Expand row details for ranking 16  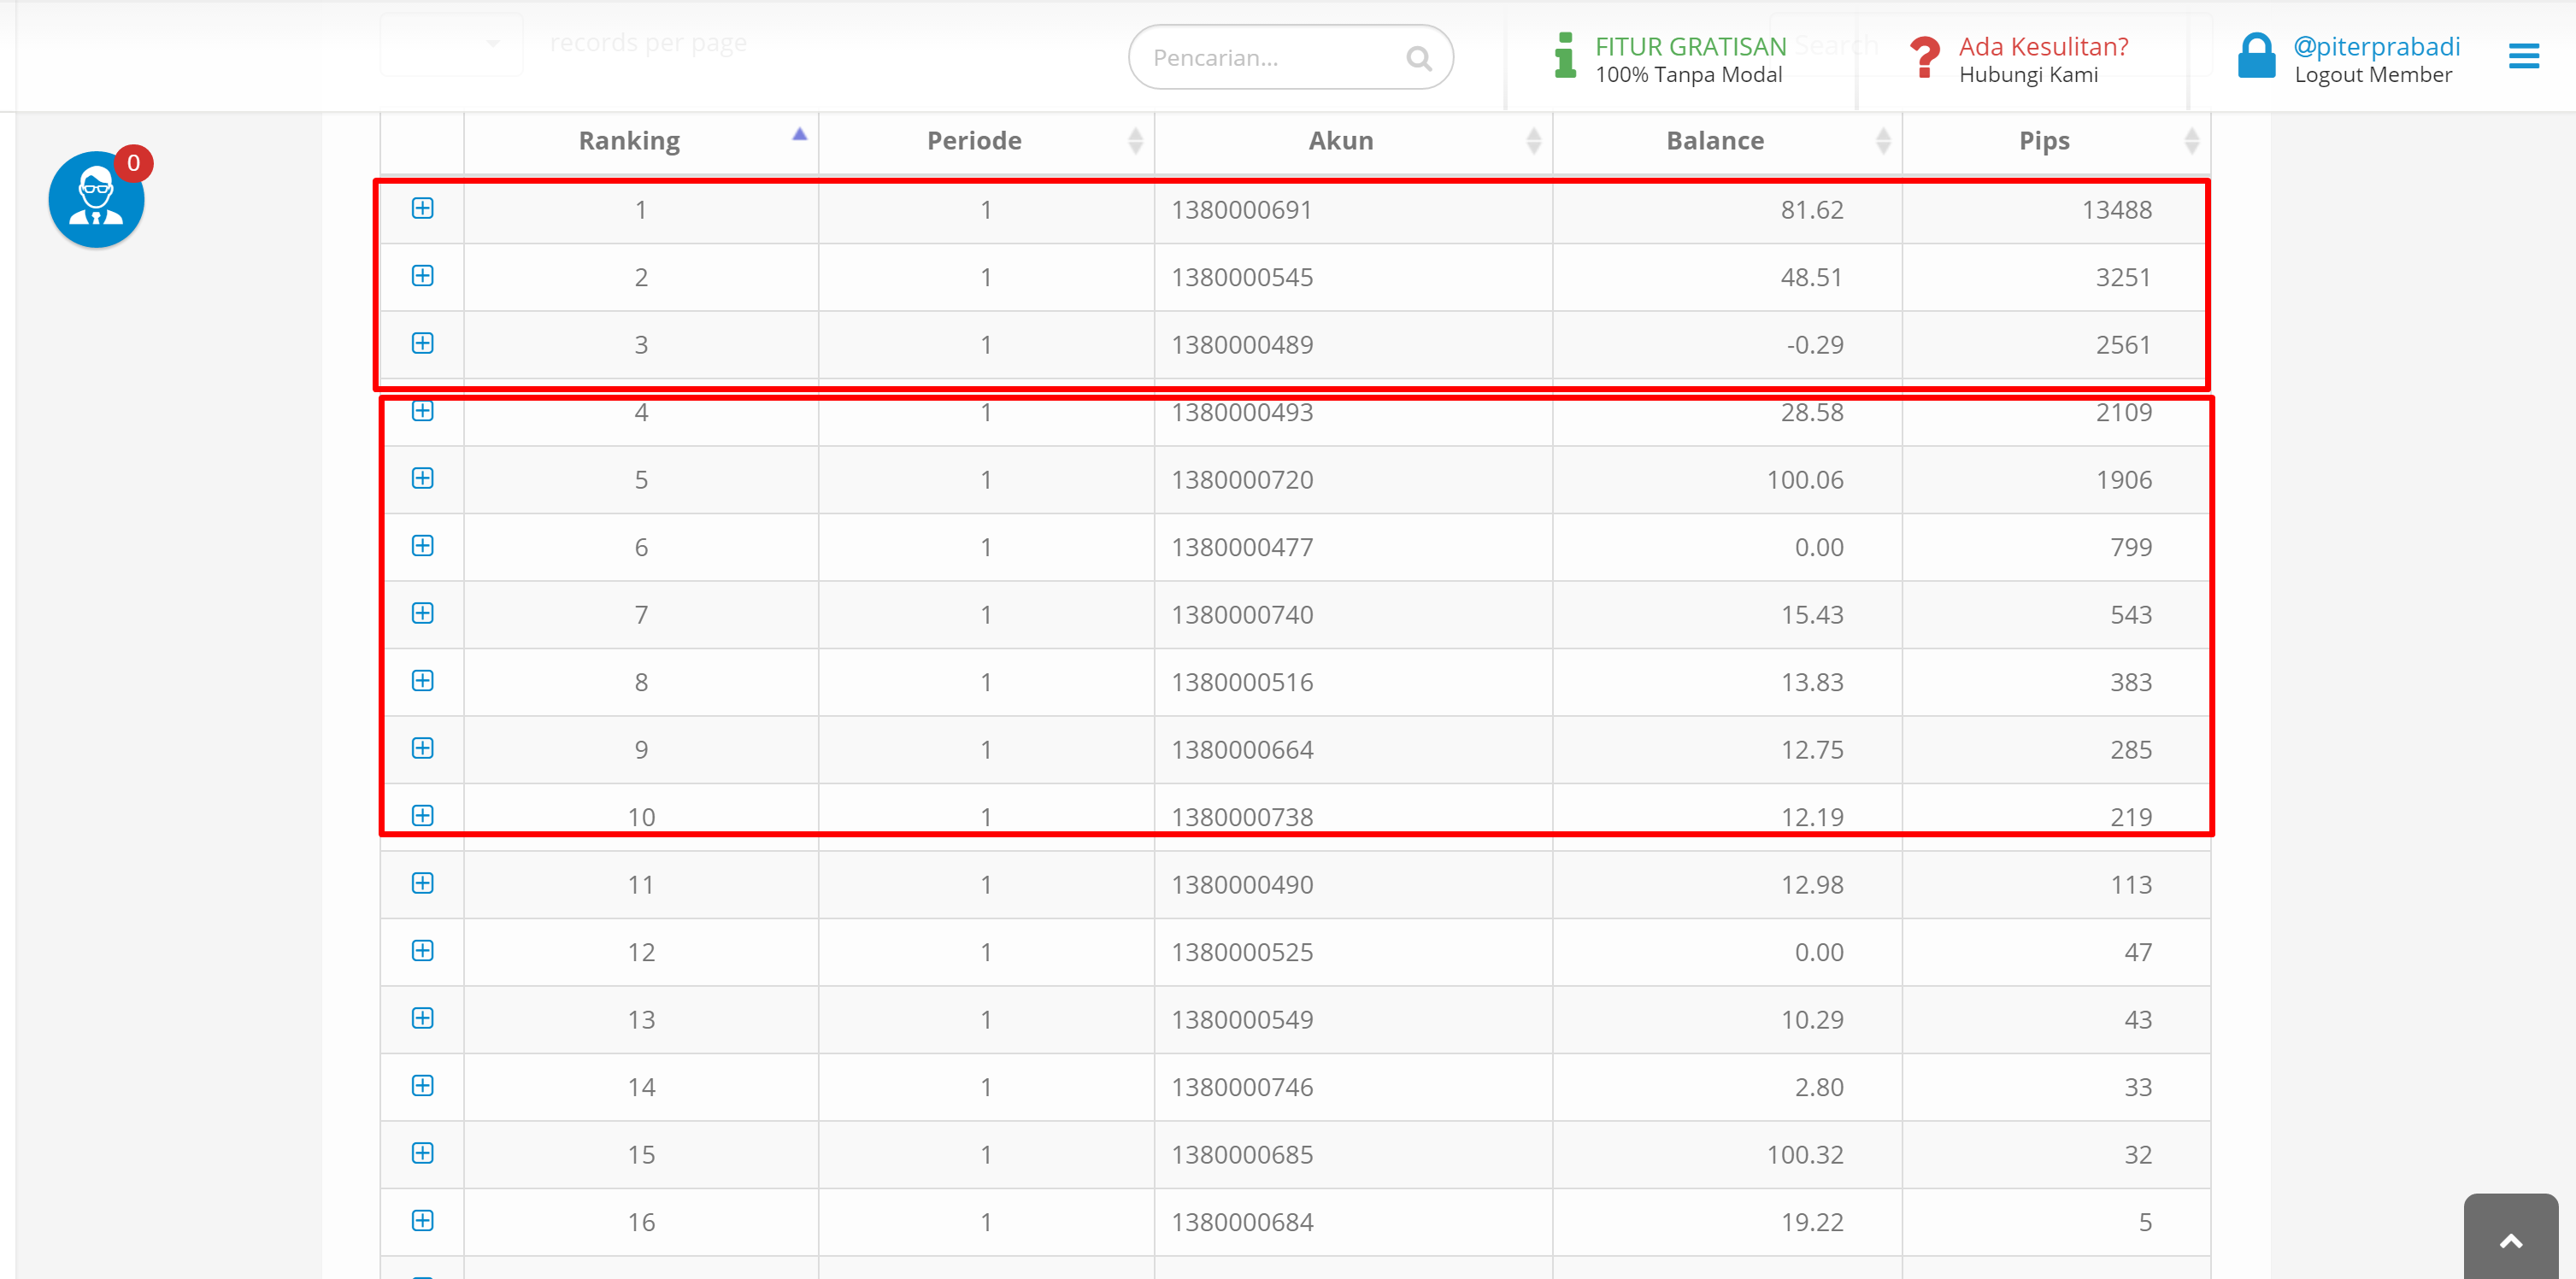(422, 1221)
